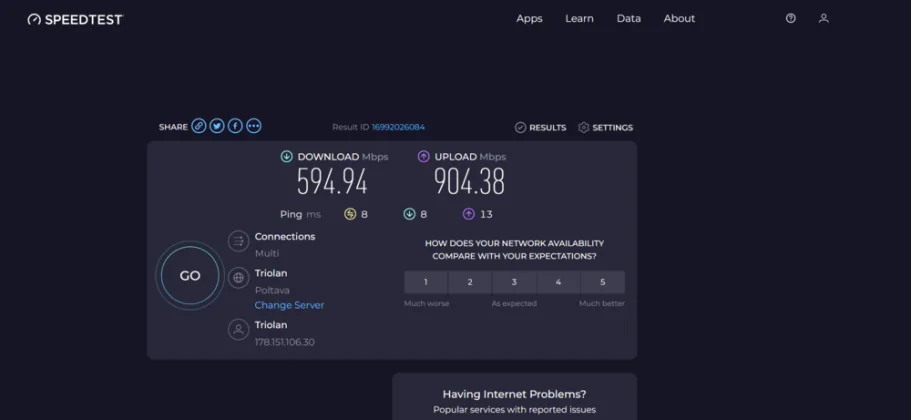Open the Results page

coord(540,128)
